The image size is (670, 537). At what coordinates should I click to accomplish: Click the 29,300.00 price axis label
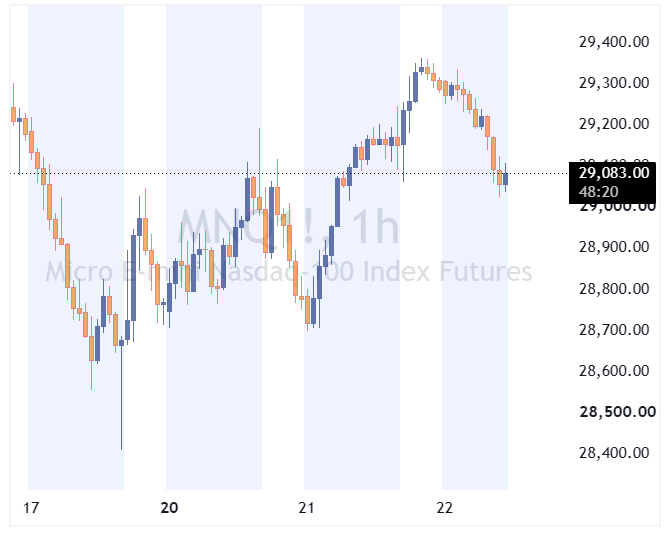614,83
